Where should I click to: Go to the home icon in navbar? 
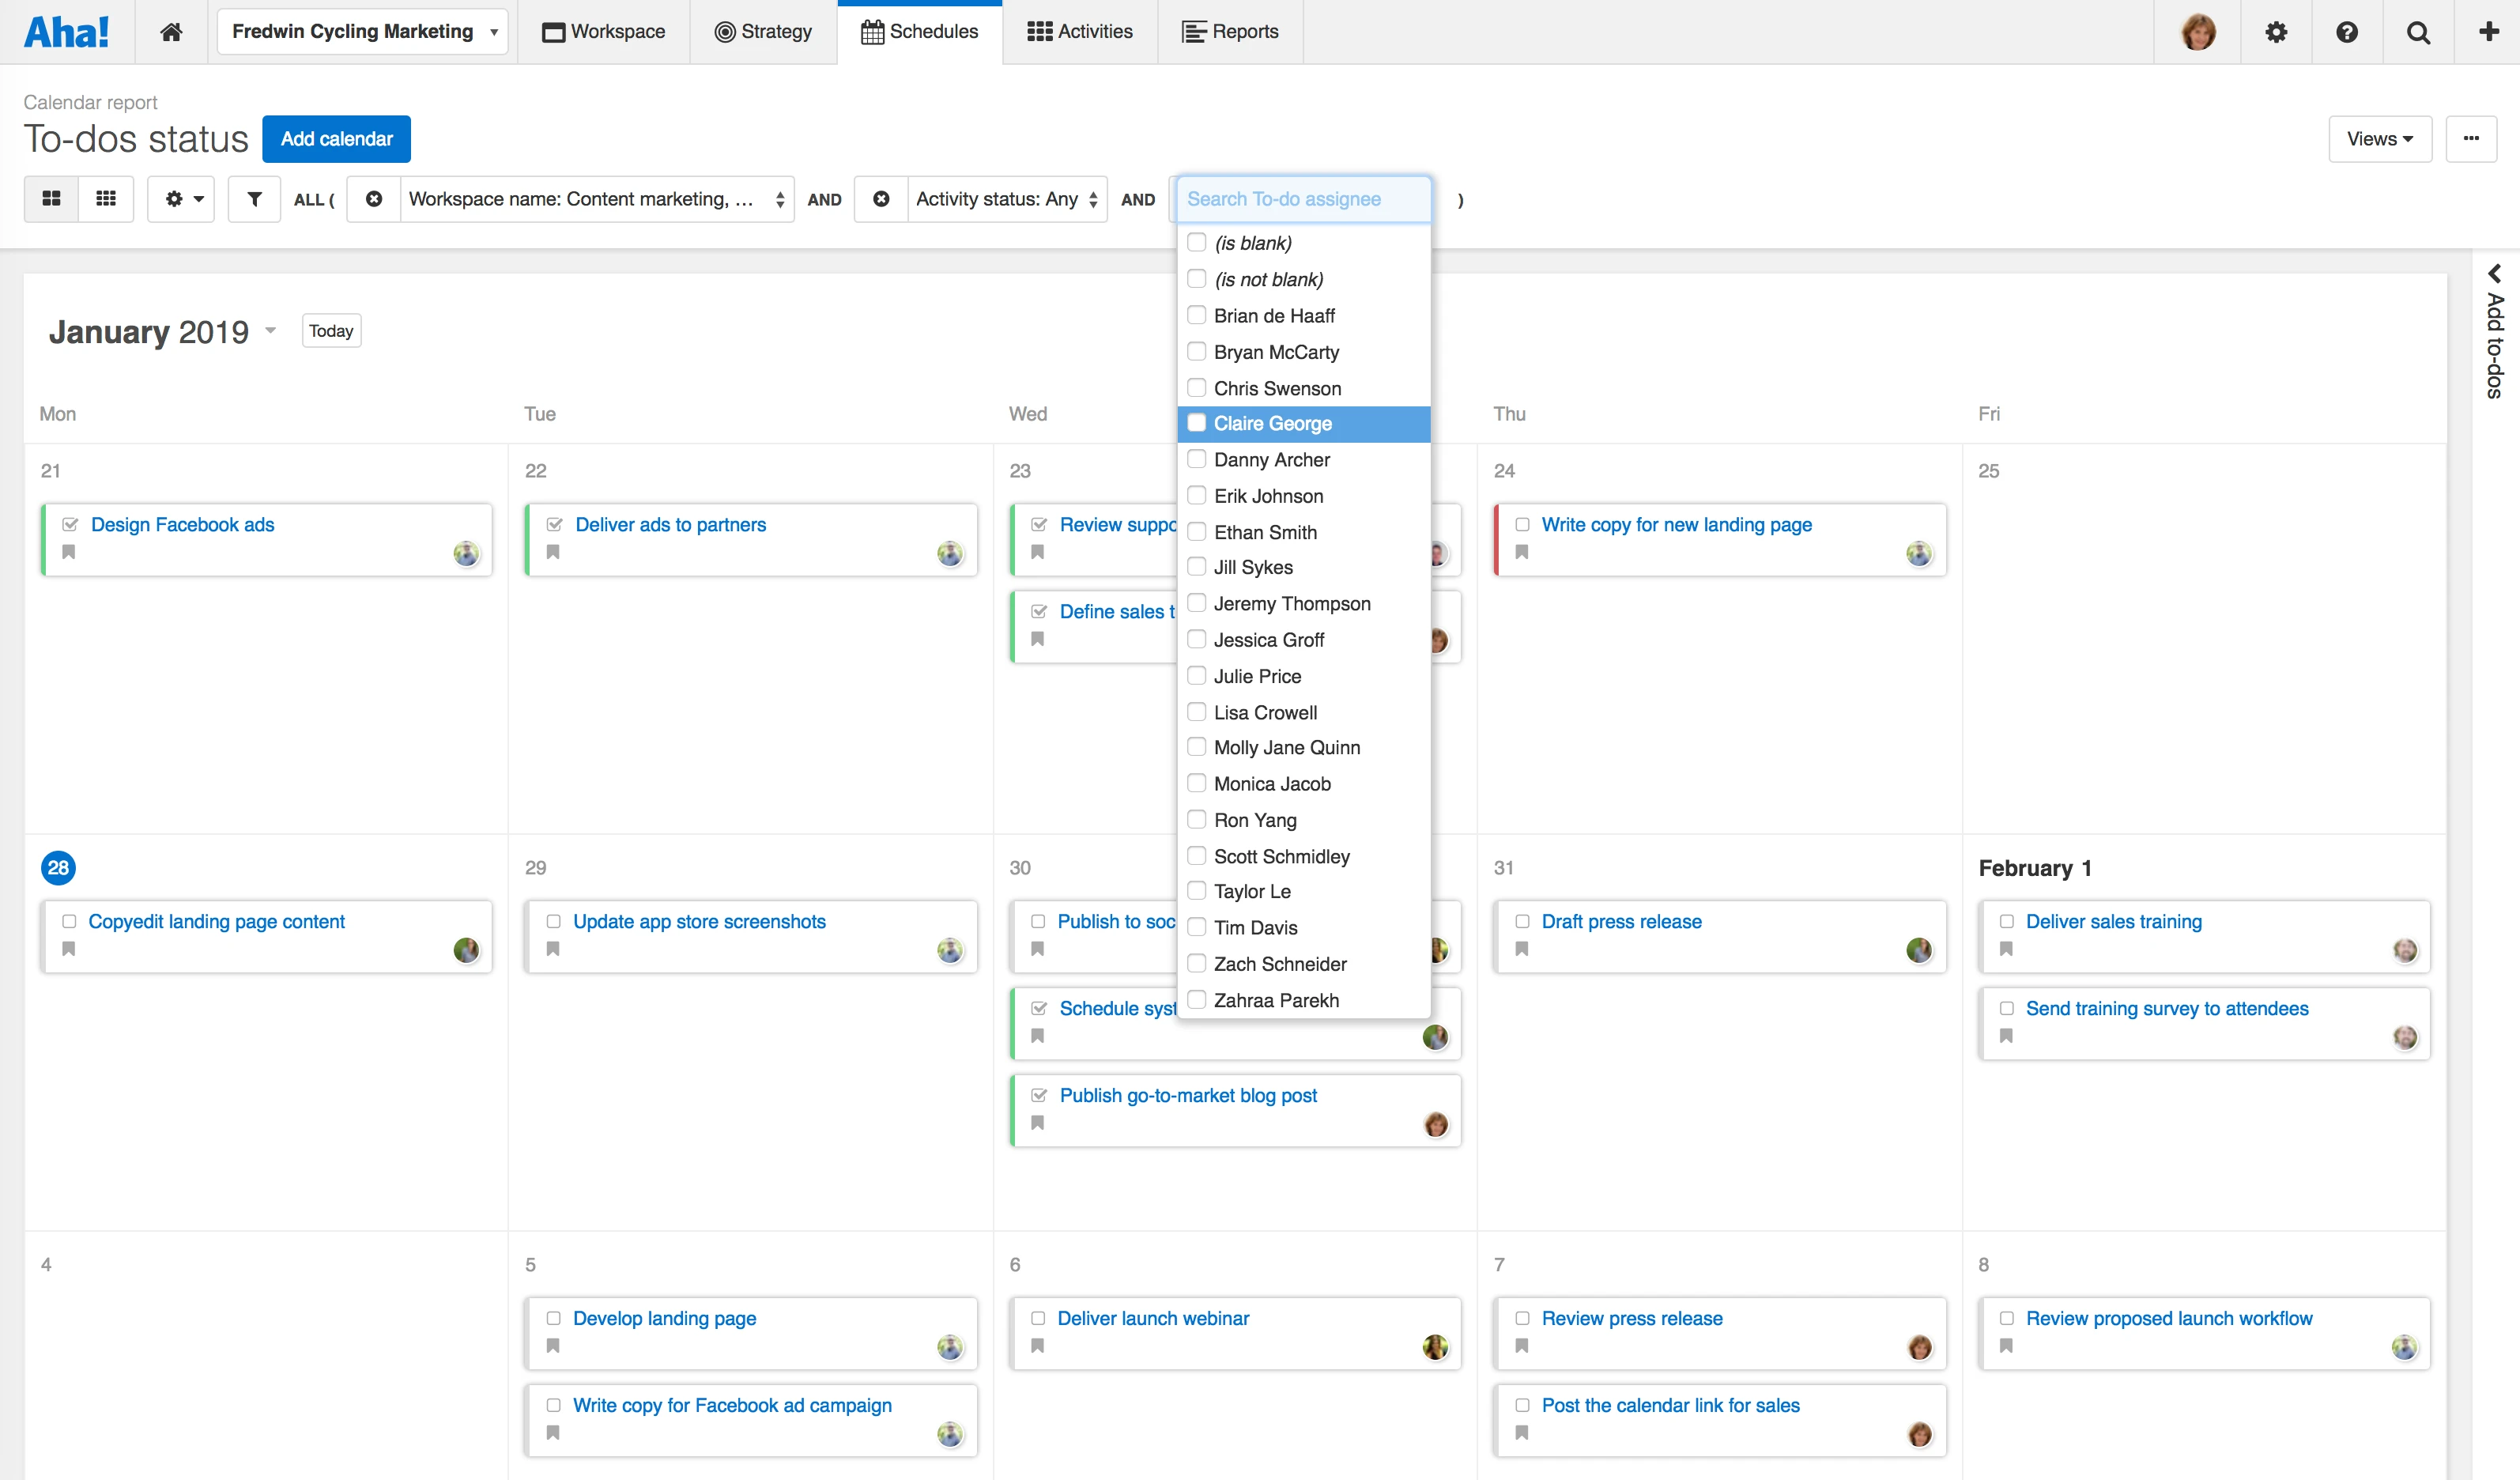tap(171, 32)
